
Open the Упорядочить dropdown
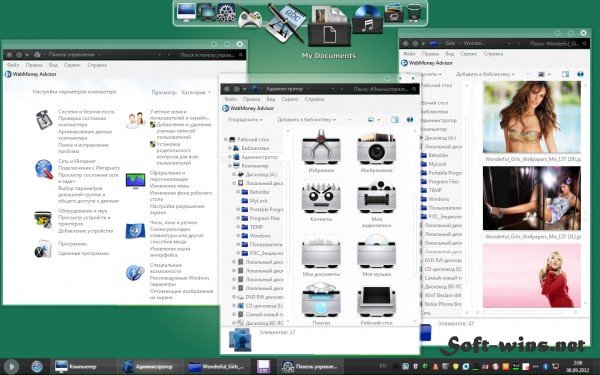pos(245,120)
